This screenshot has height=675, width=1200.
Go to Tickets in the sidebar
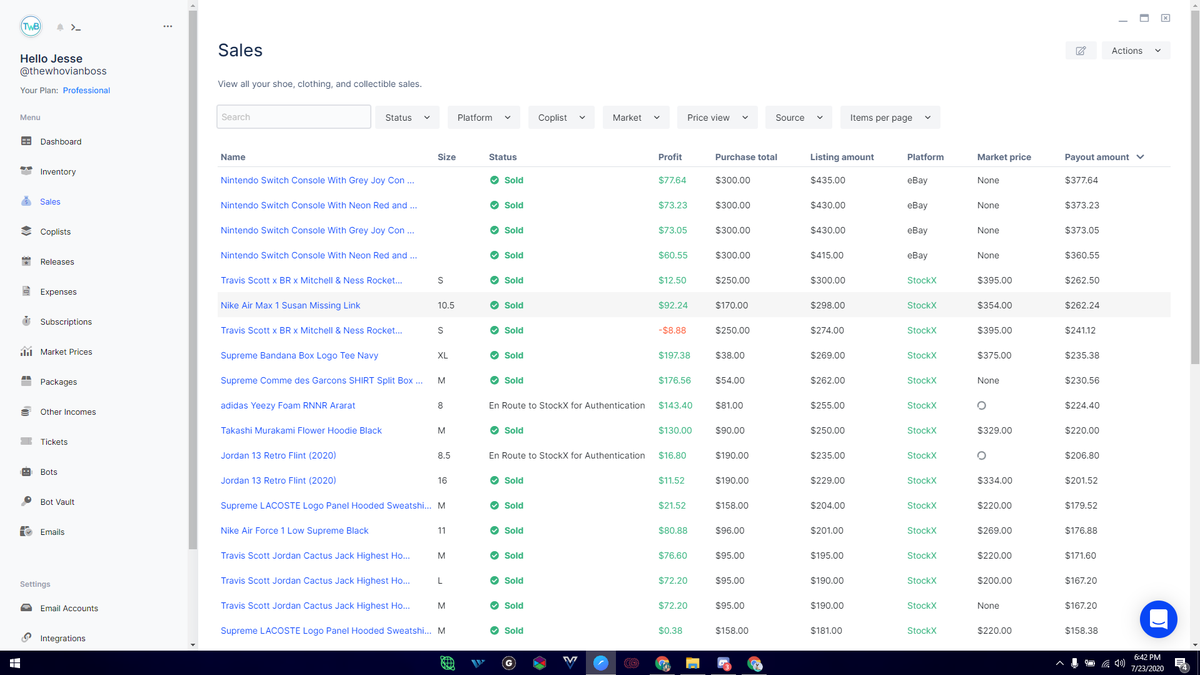click(53, 441)
